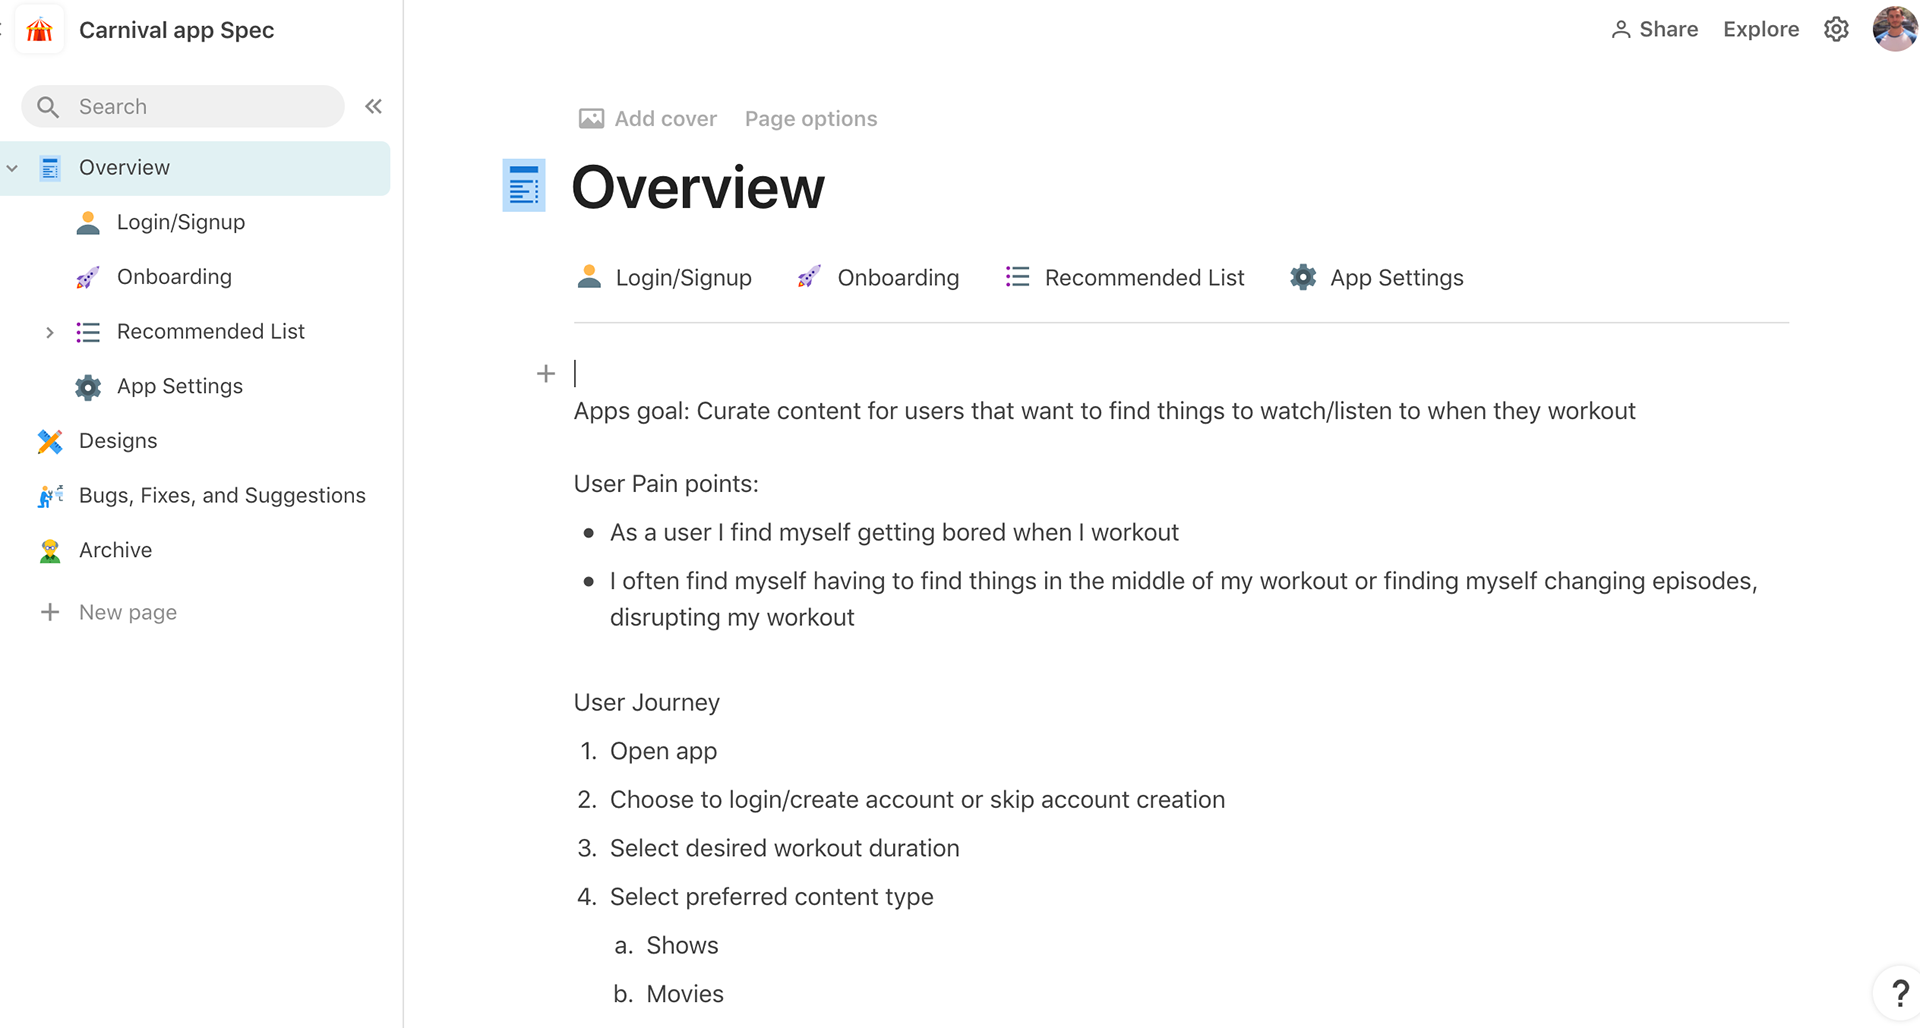The width and height of the screenshot is (1920, 1028).
Task: Open Designs page in sidebar
Action: [x=118, y=441]
